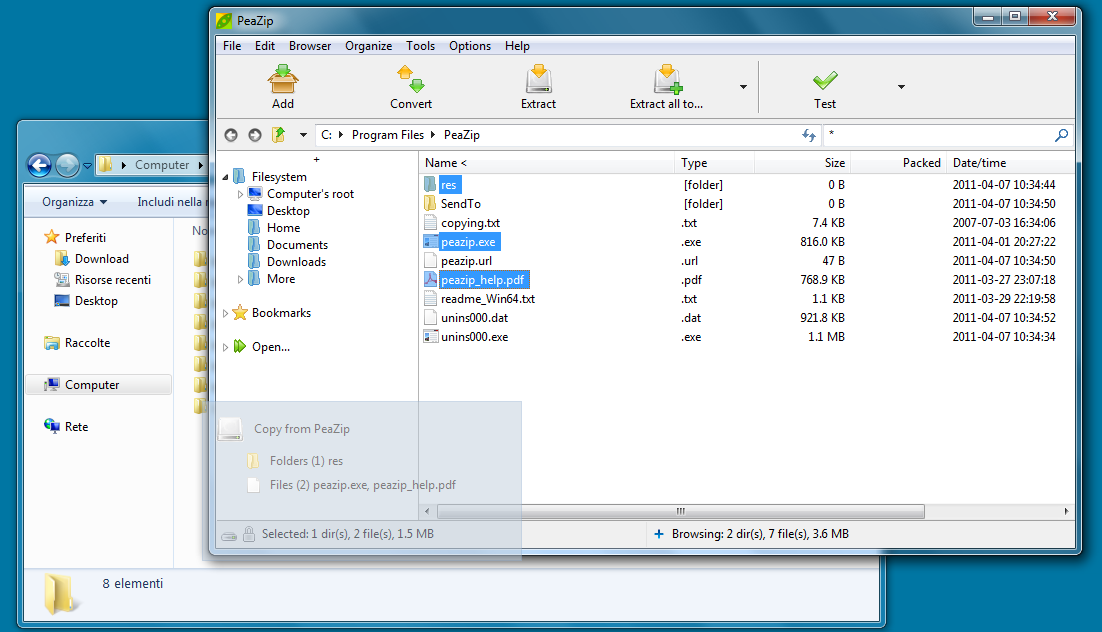
Task: Click the Extract toolbar icon
Action: [538, 79]
